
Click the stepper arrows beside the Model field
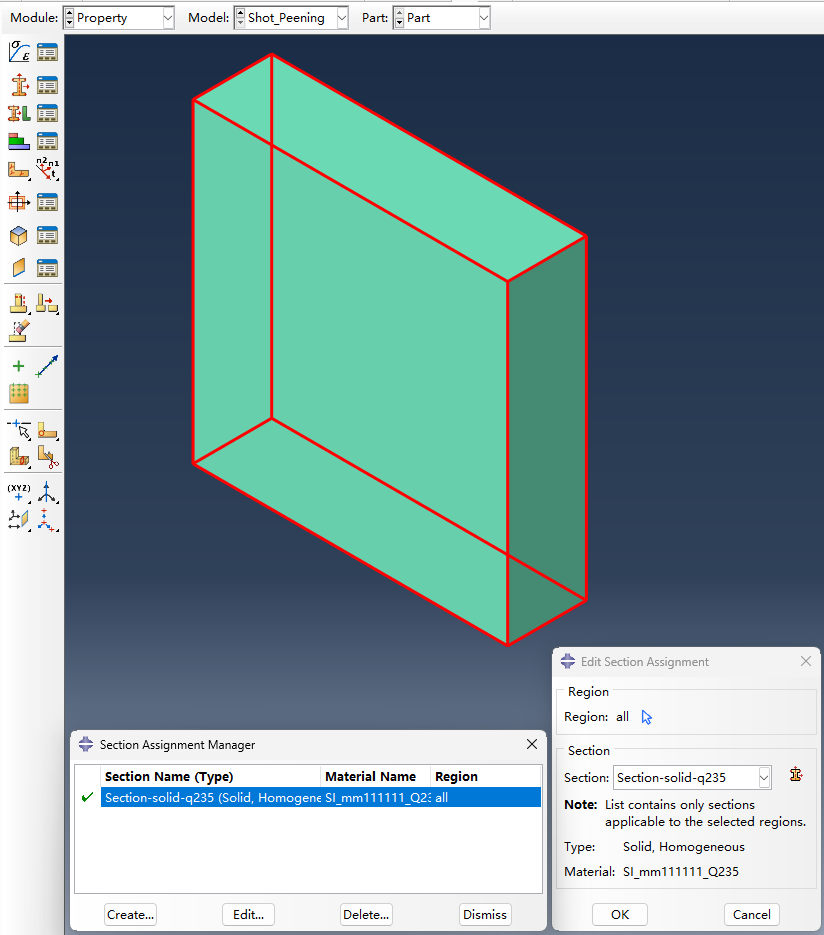[x=240, y=18]
